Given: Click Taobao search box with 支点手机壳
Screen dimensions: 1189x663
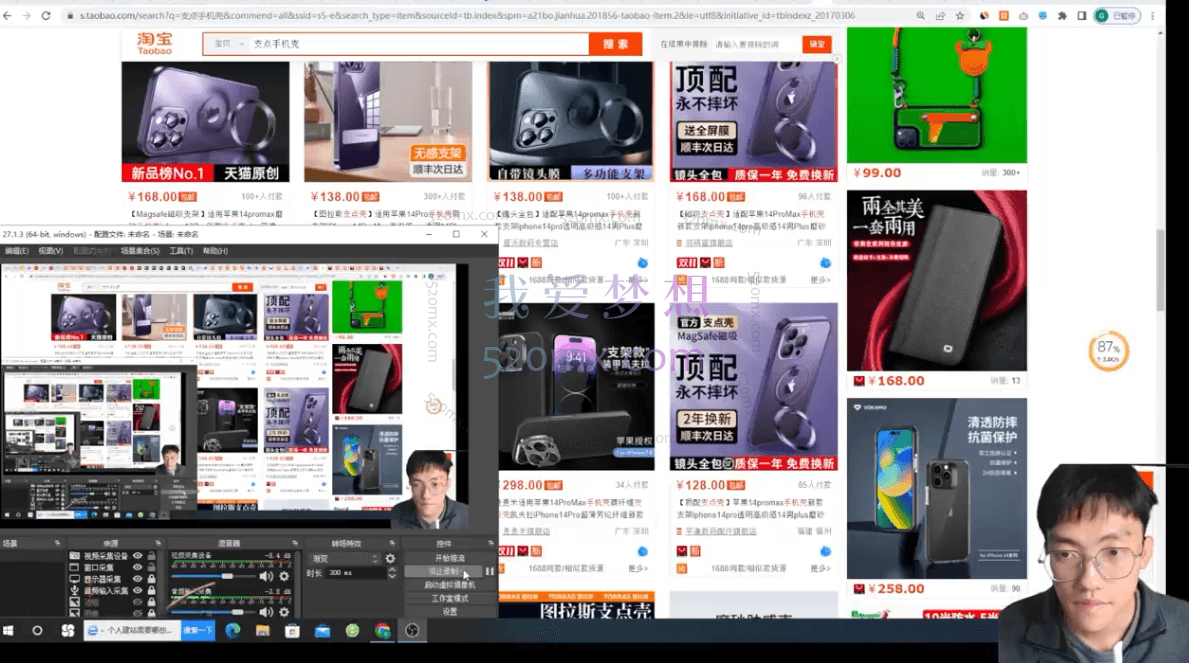Looking at the screenshot, I should point(419,44).
